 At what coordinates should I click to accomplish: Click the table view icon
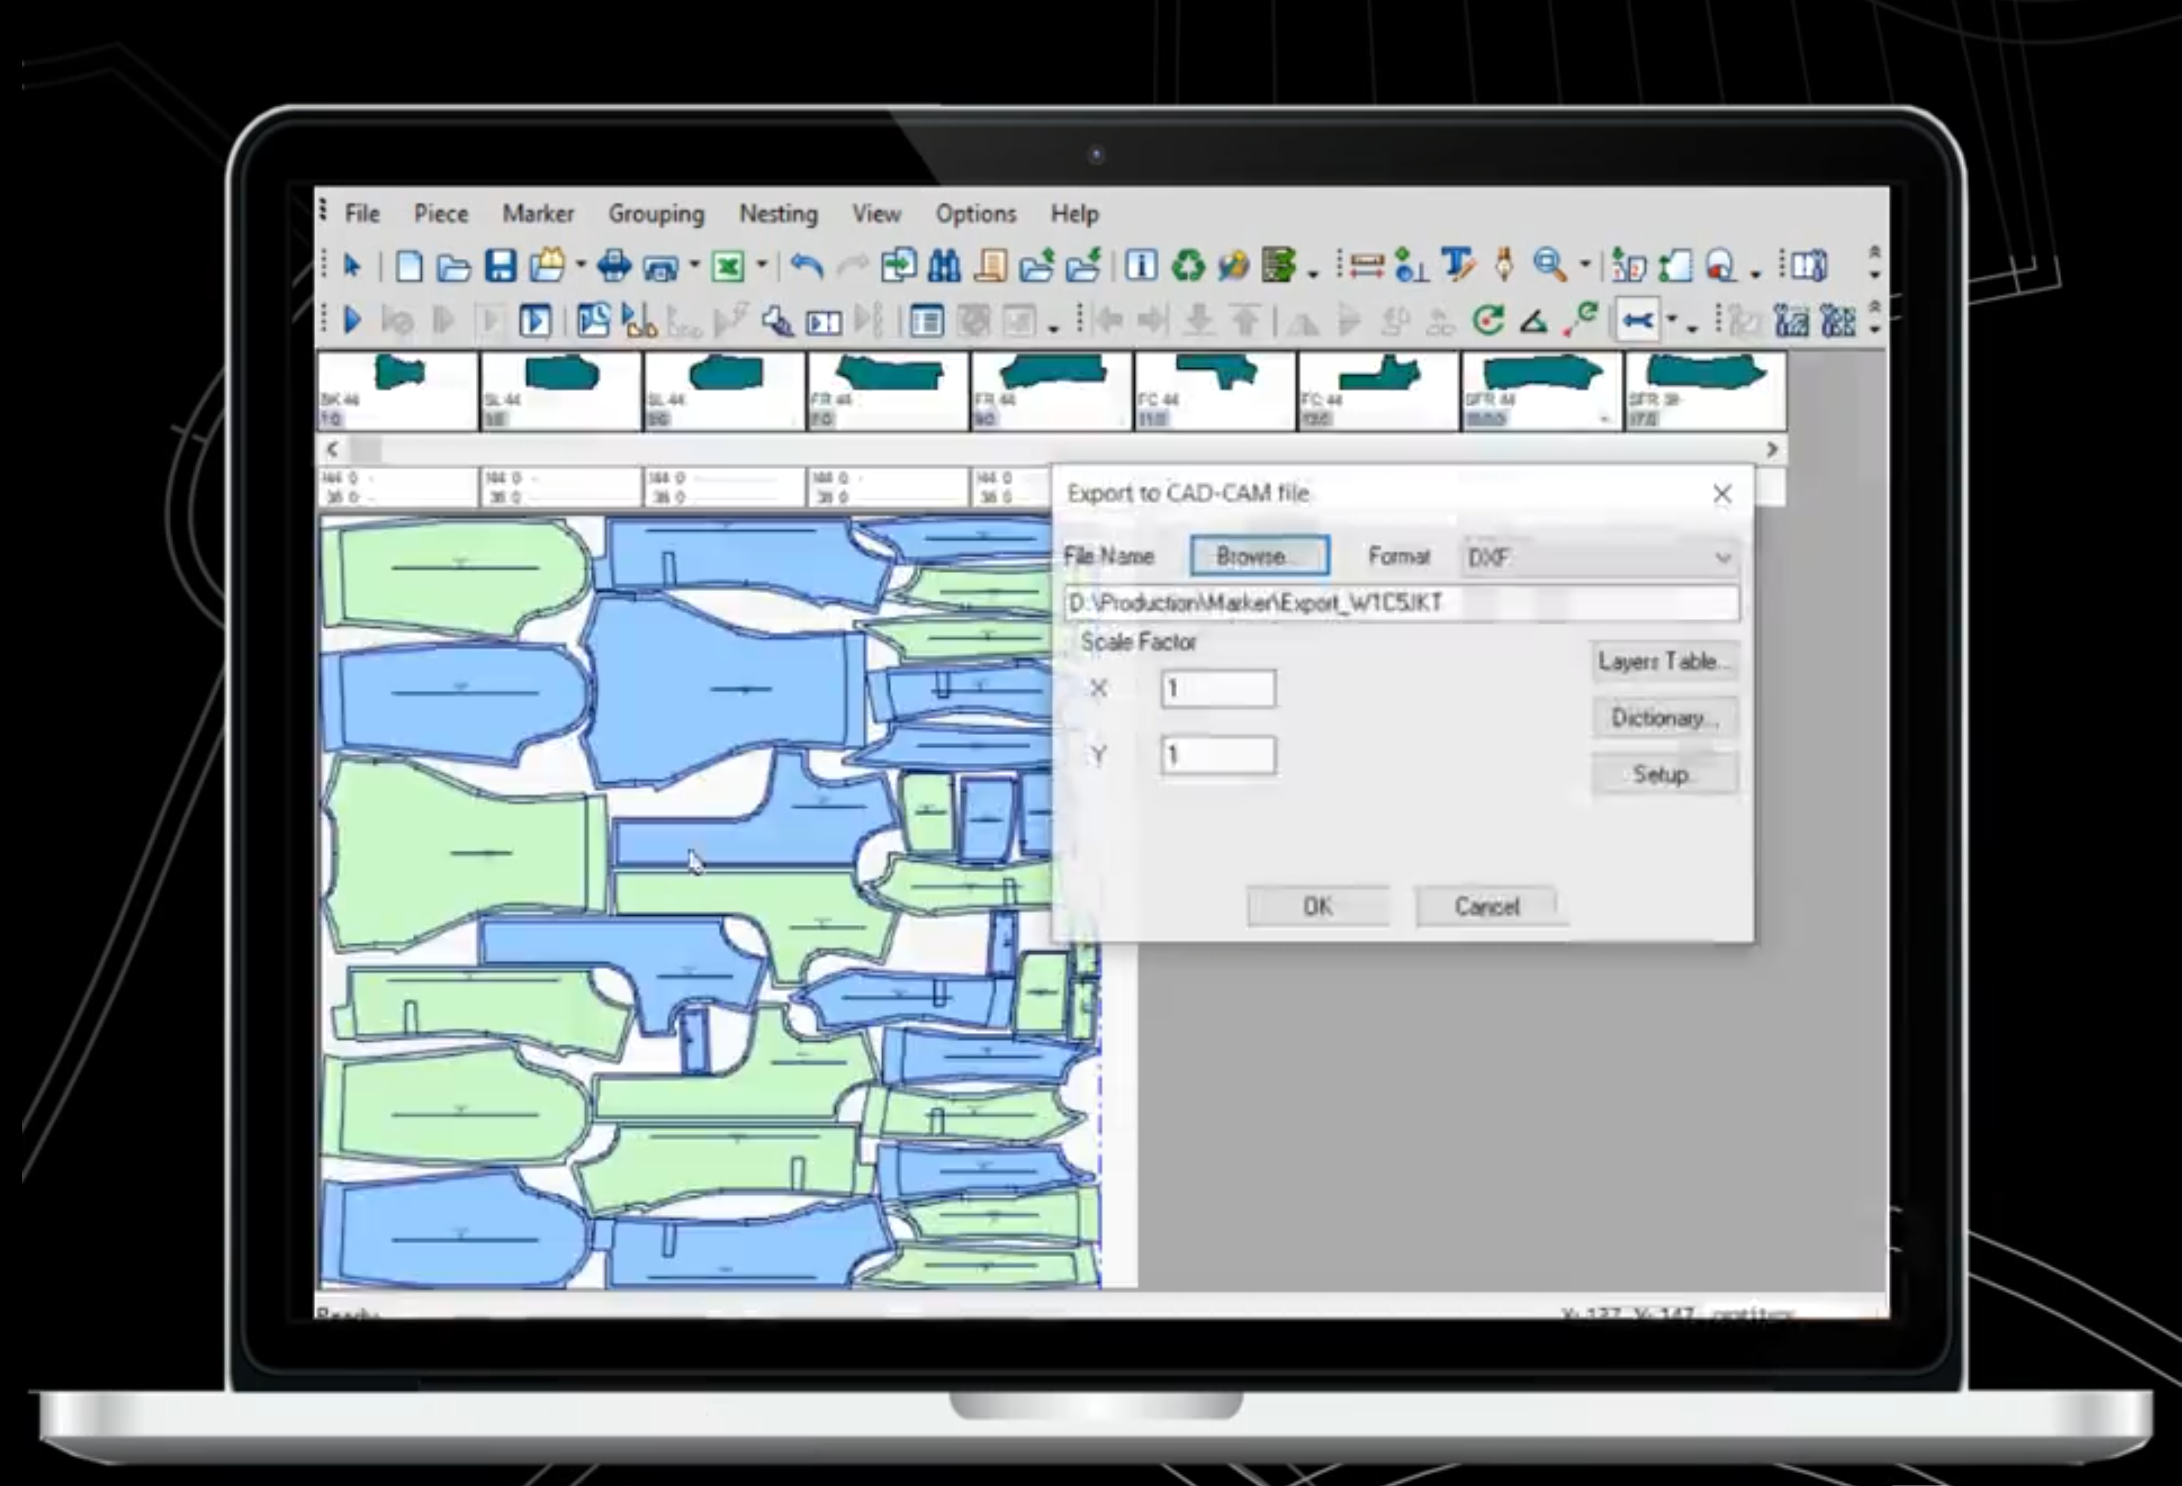click(926, 321)
